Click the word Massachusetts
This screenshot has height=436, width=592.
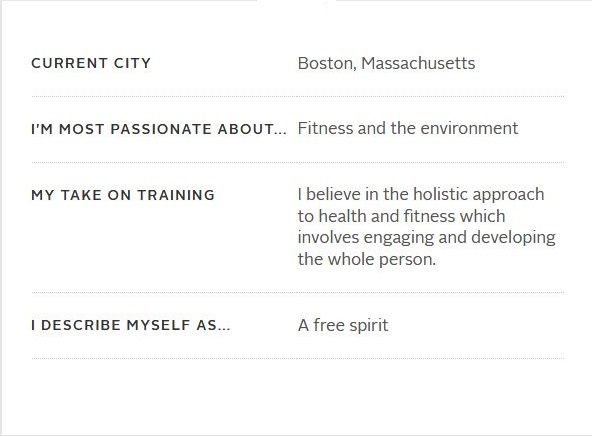click(418, 63)
